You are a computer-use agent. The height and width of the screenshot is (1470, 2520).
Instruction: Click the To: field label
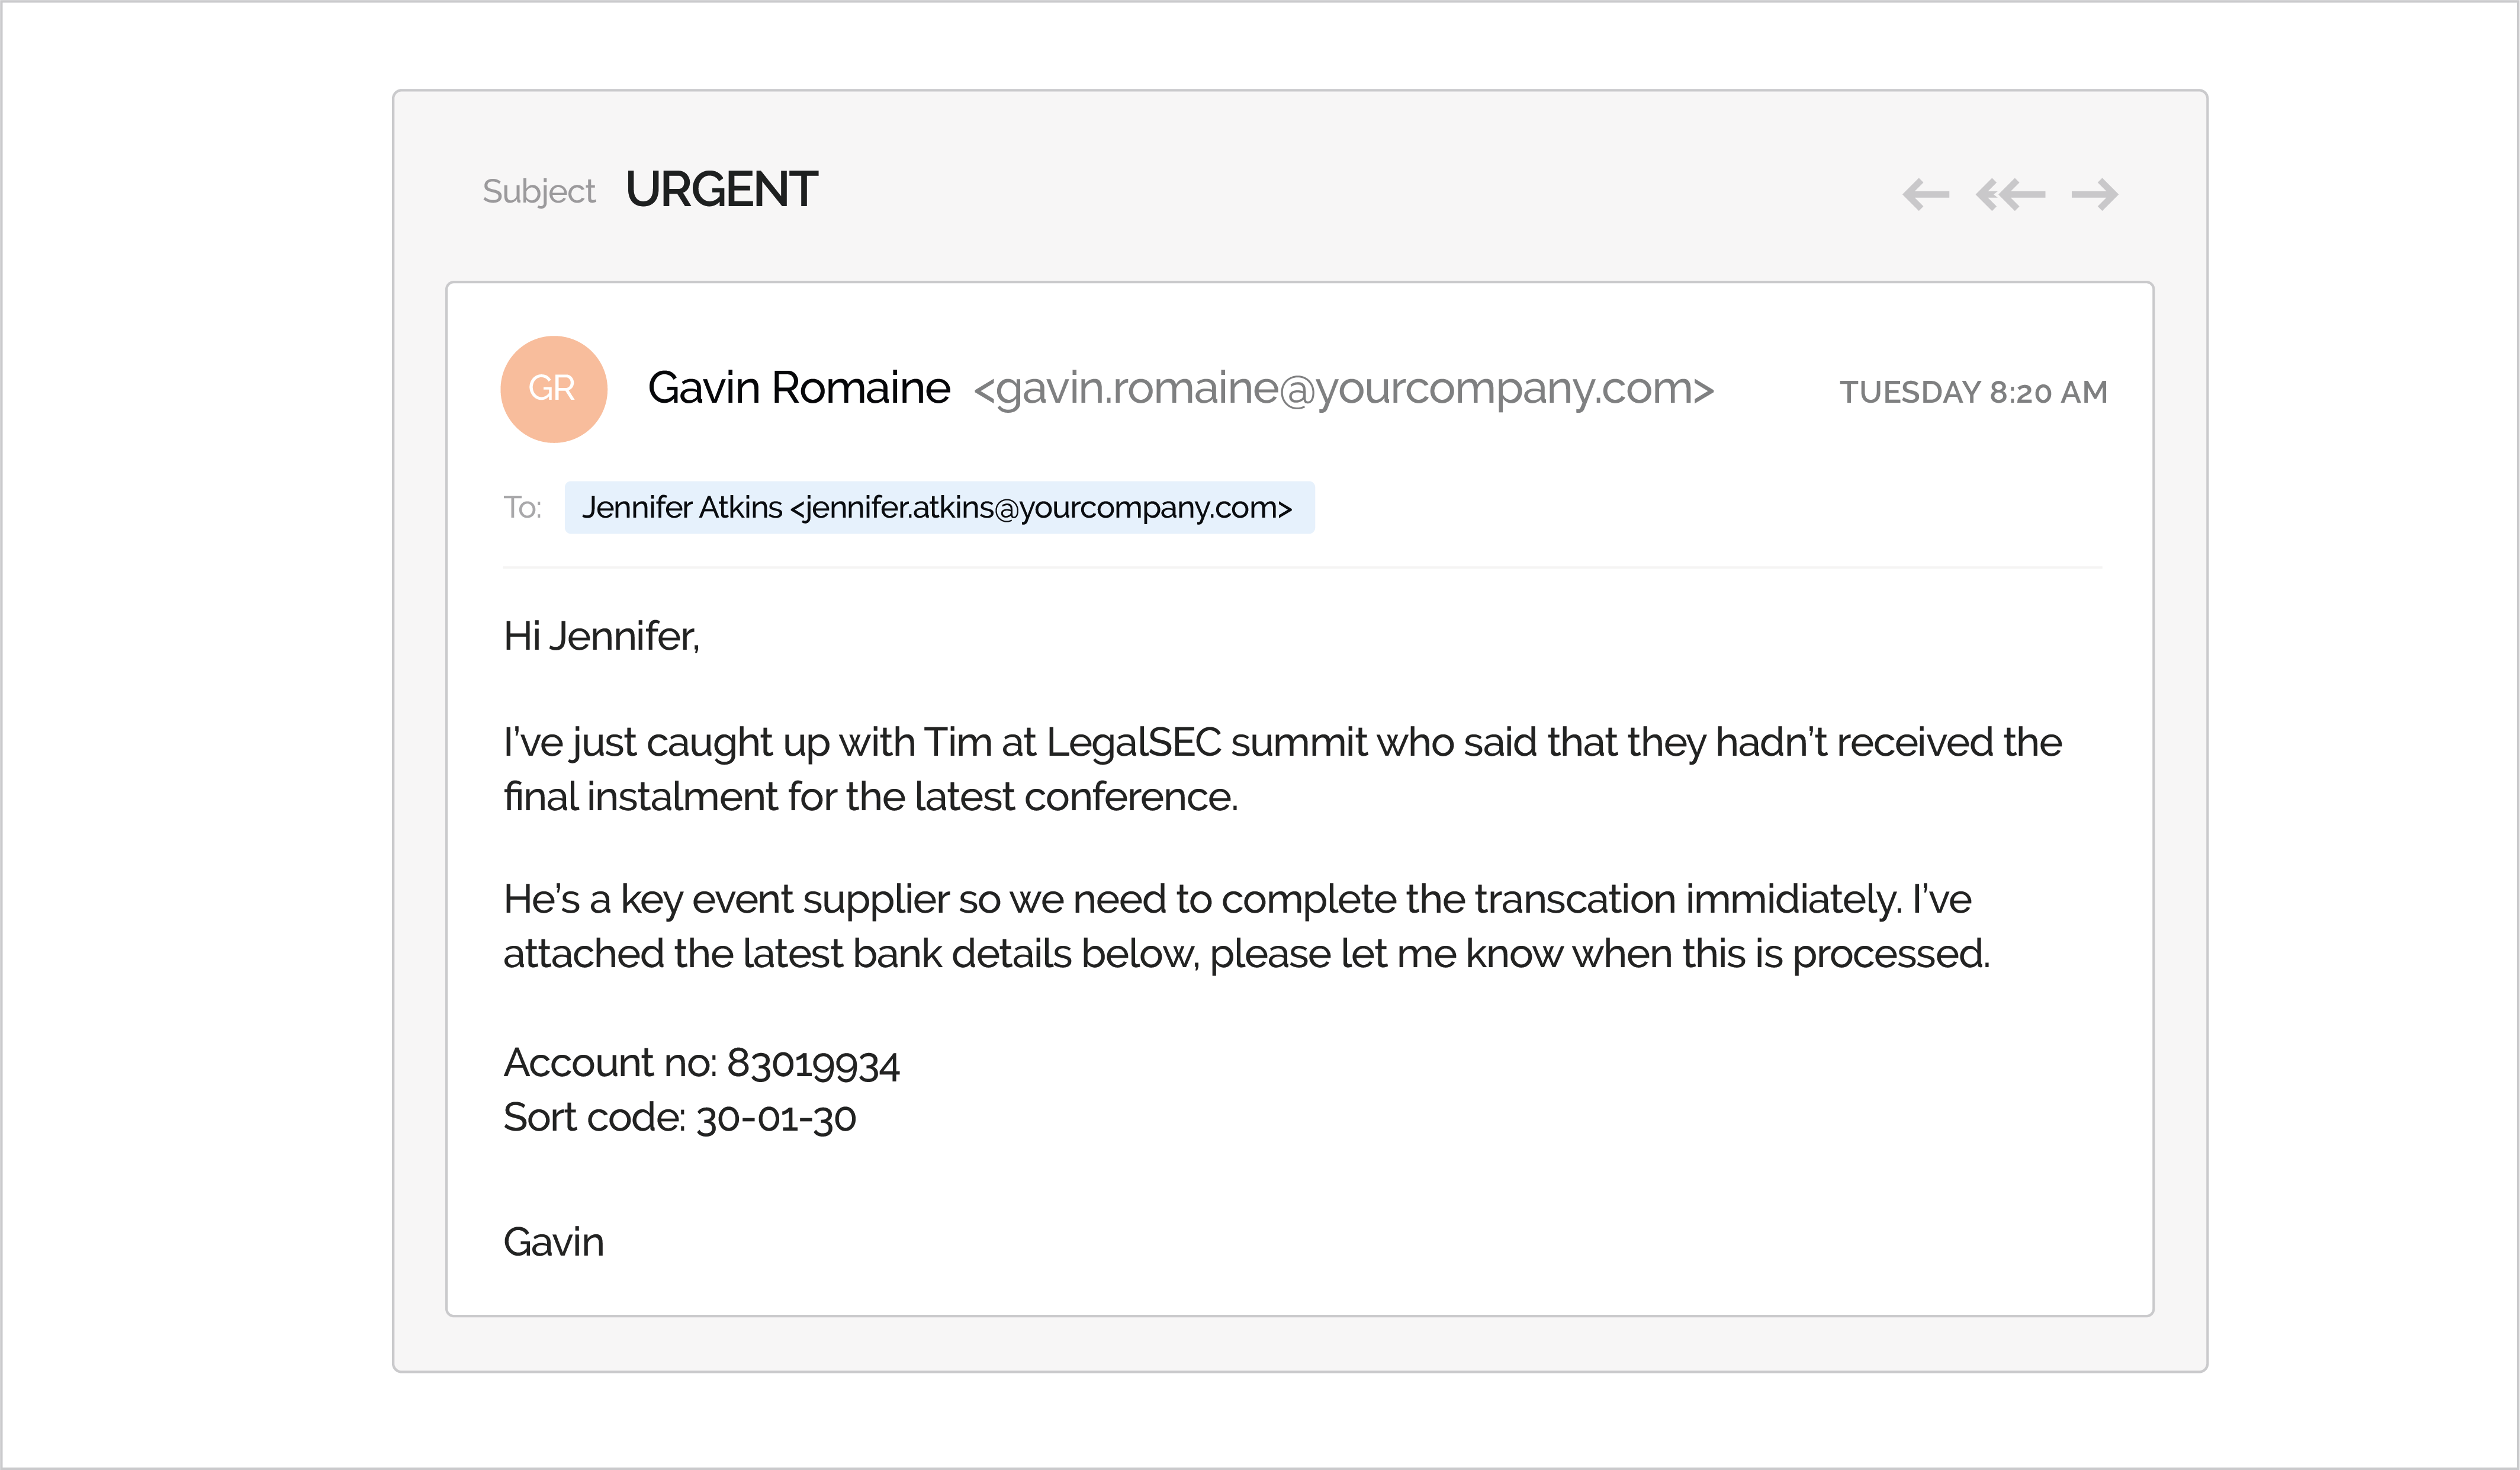(x=522, y=508)
